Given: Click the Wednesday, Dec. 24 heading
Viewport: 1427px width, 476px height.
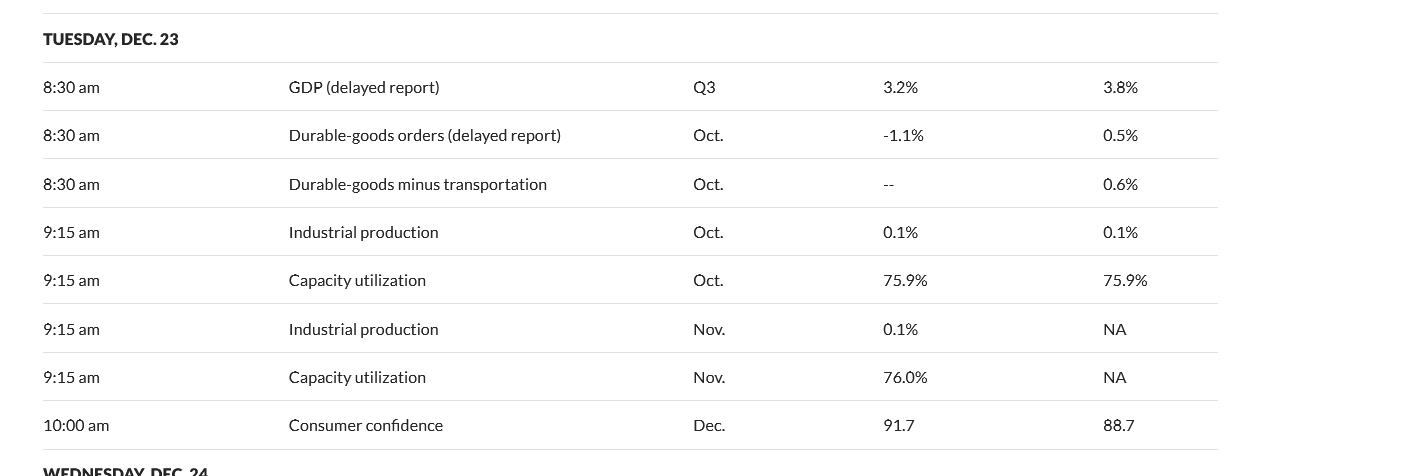Looking at the screenshot, I should (x=125, y=471).
